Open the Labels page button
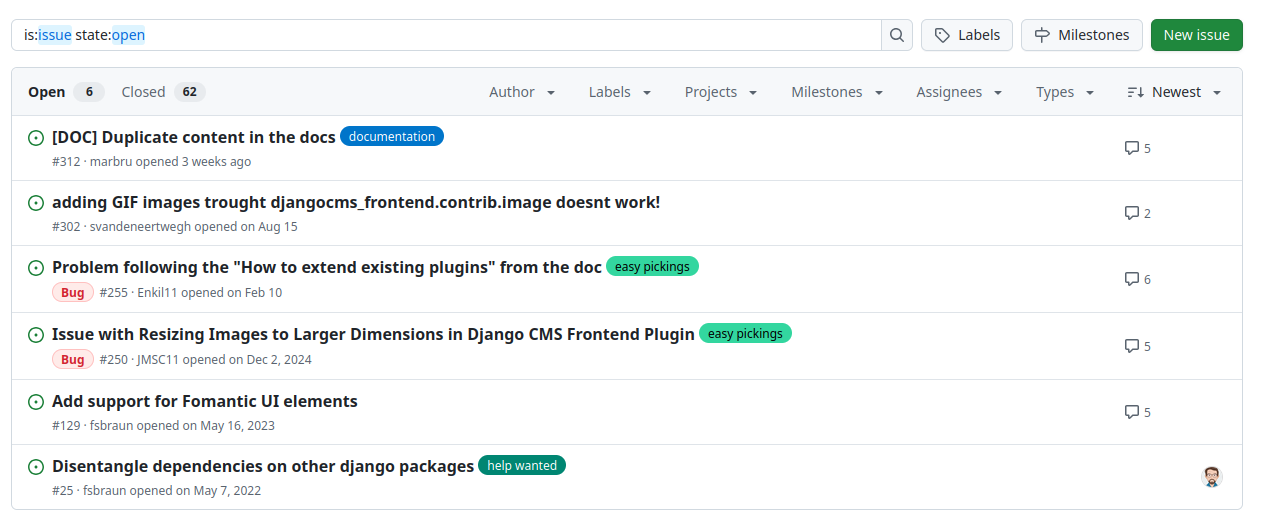This screenshot has height=520, width=1280. (967, 35)
